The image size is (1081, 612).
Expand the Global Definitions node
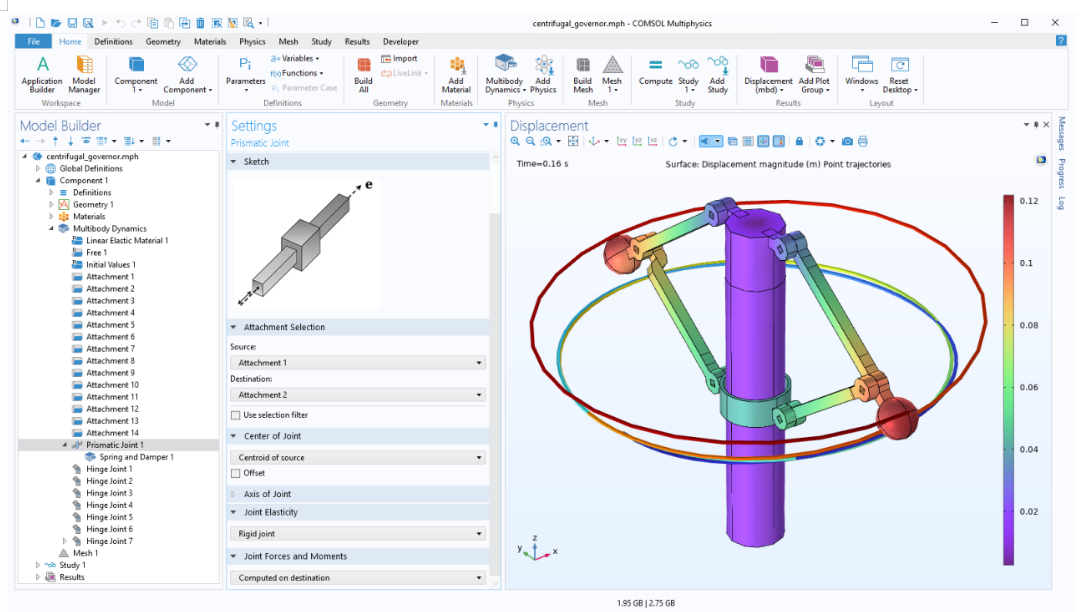click(x=38, y=169)
